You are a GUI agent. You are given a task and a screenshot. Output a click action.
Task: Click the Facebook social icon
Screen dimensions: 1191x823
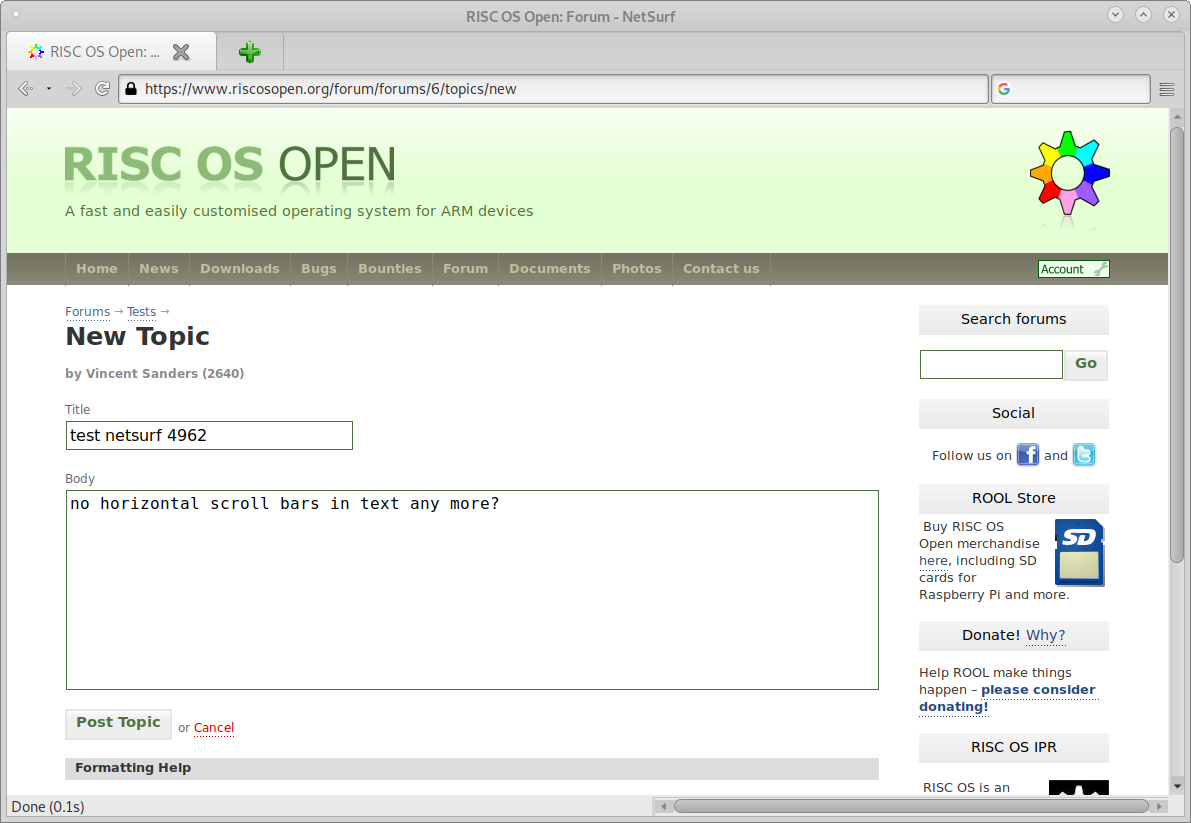coord(1028,455)
